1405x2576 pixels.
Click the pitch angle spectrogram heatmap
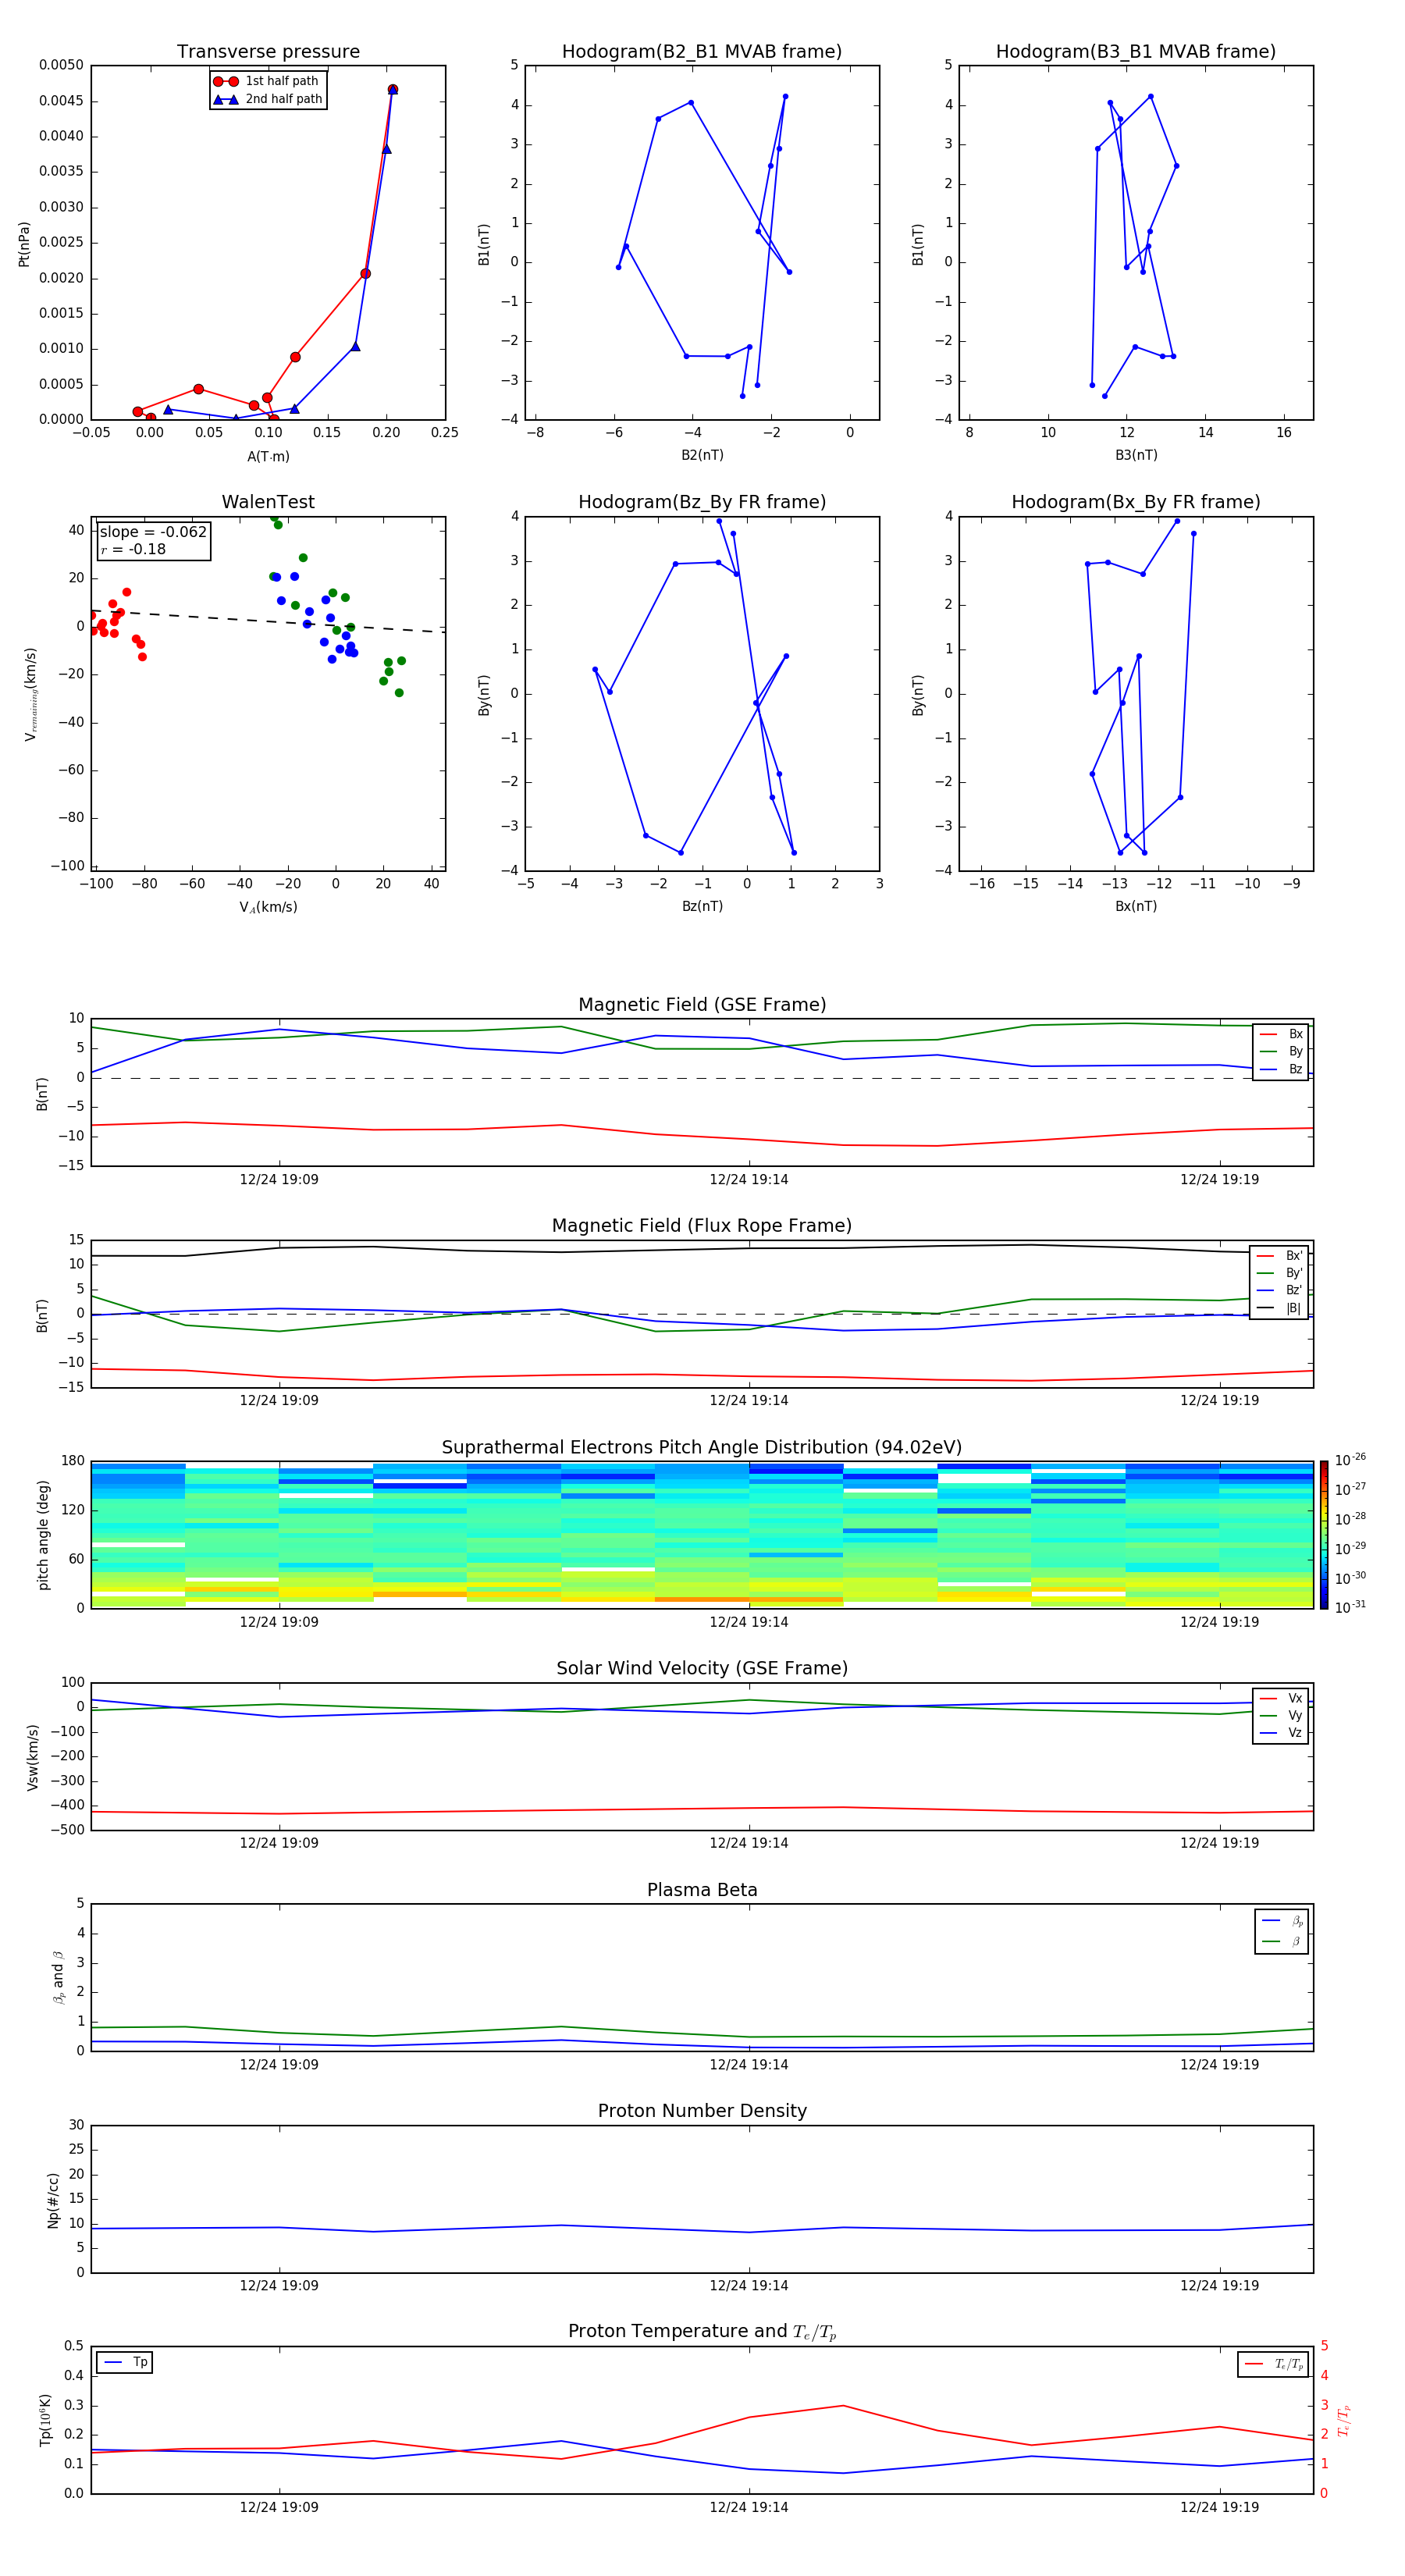pos(702,1535)
